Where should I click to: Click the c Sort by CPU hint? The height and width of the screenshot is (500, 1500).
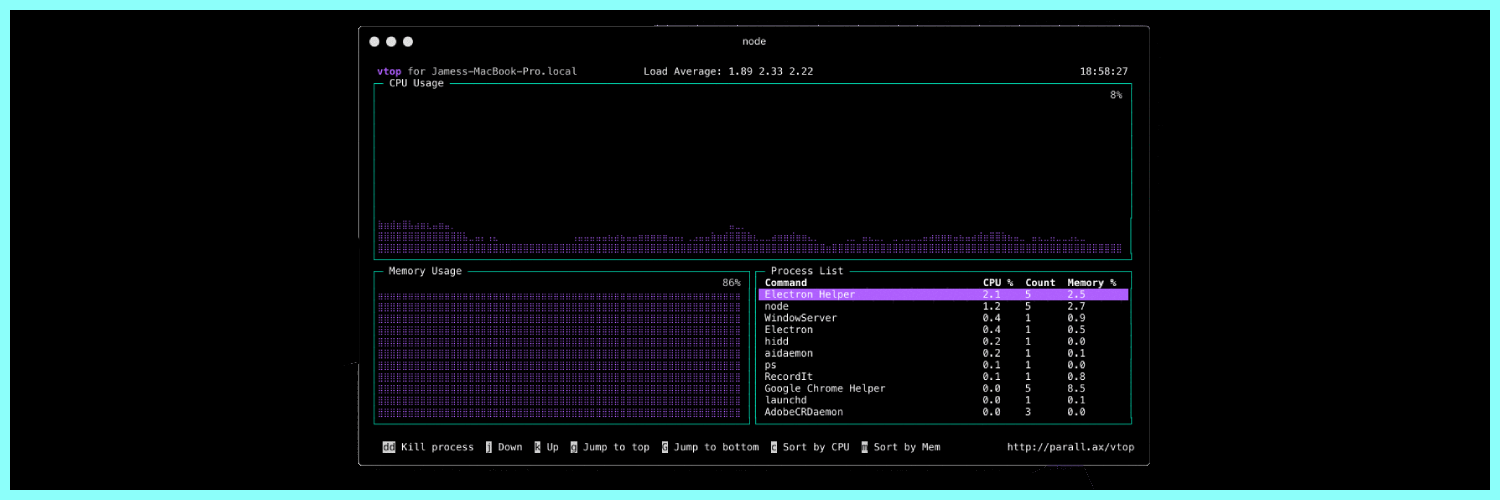click(x=810, y=447)
